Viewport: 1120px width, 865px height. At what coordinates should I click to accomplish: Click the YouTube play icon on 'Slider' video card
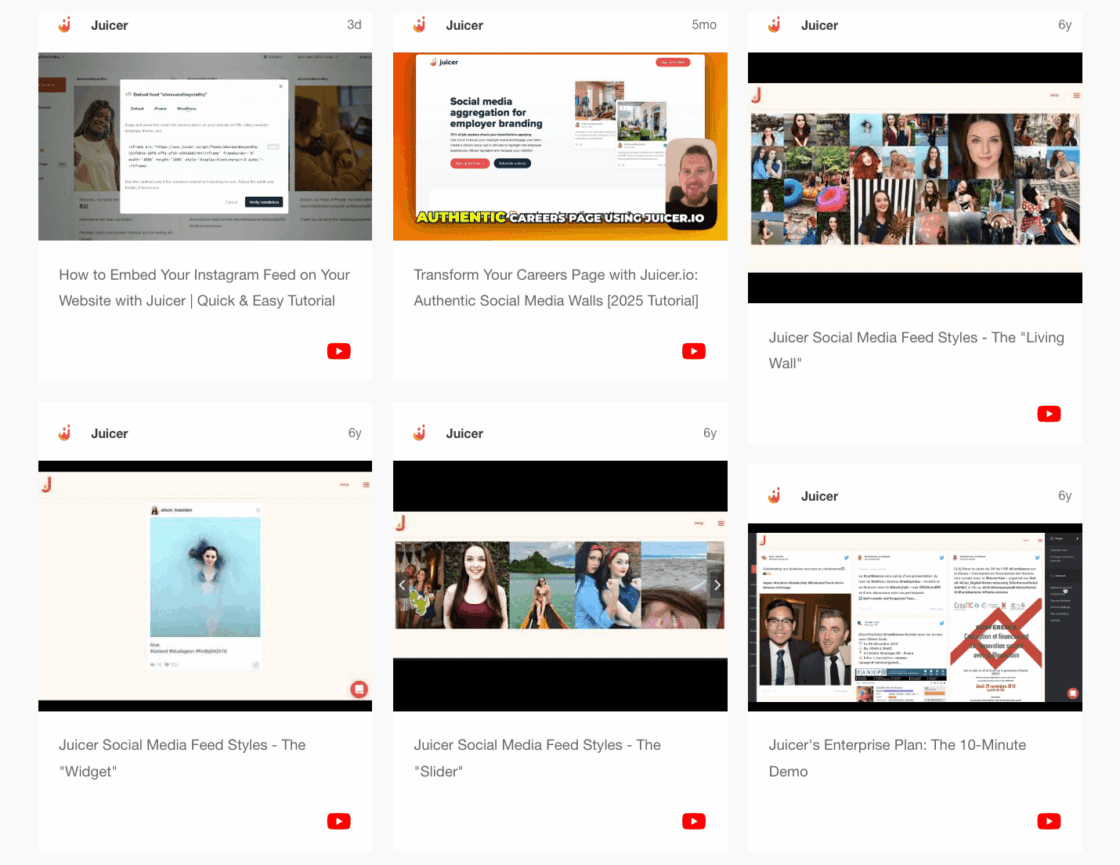click(693, 821)
